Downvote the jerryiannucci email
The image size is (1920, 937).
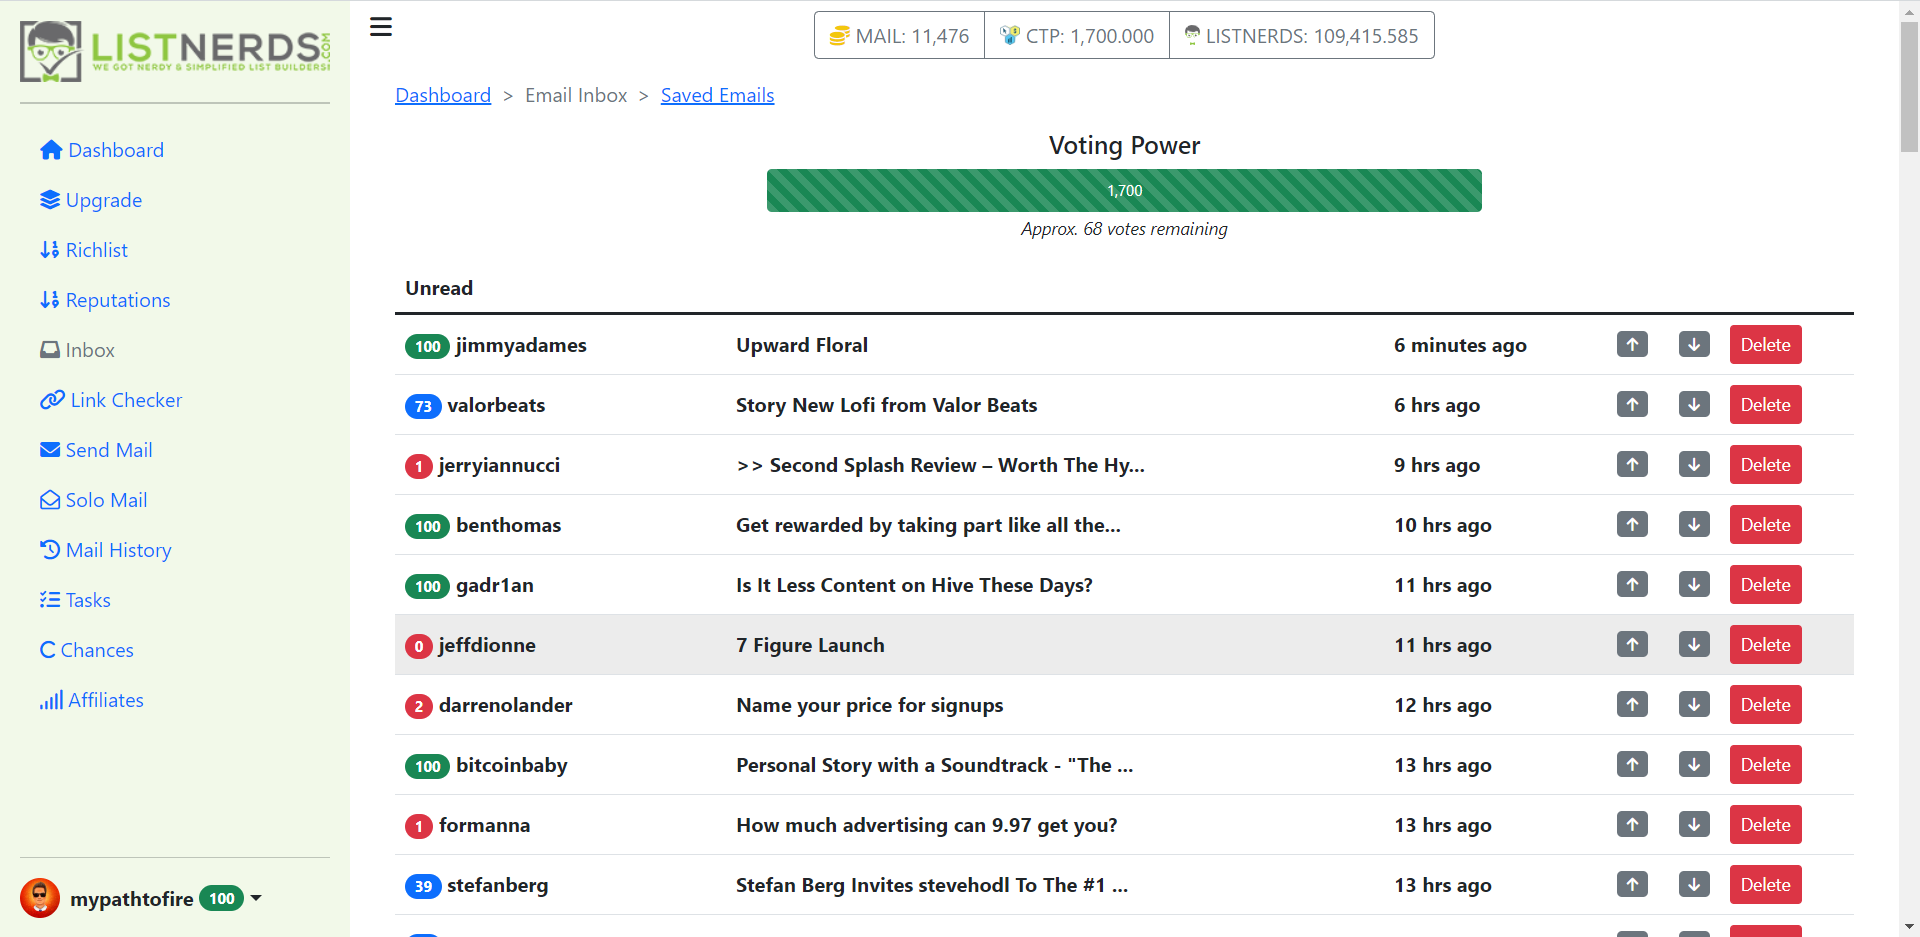click(x=1694, y=465)
